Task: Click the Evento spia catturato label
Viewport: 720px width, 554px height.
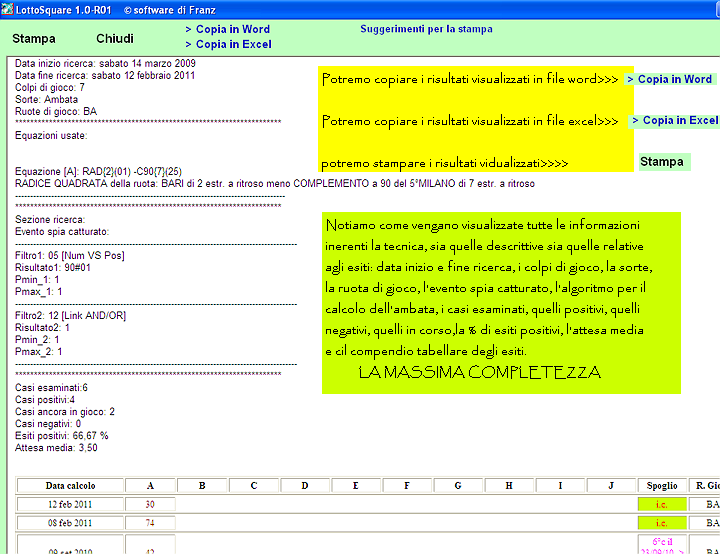Action: (x=62, y=232)
